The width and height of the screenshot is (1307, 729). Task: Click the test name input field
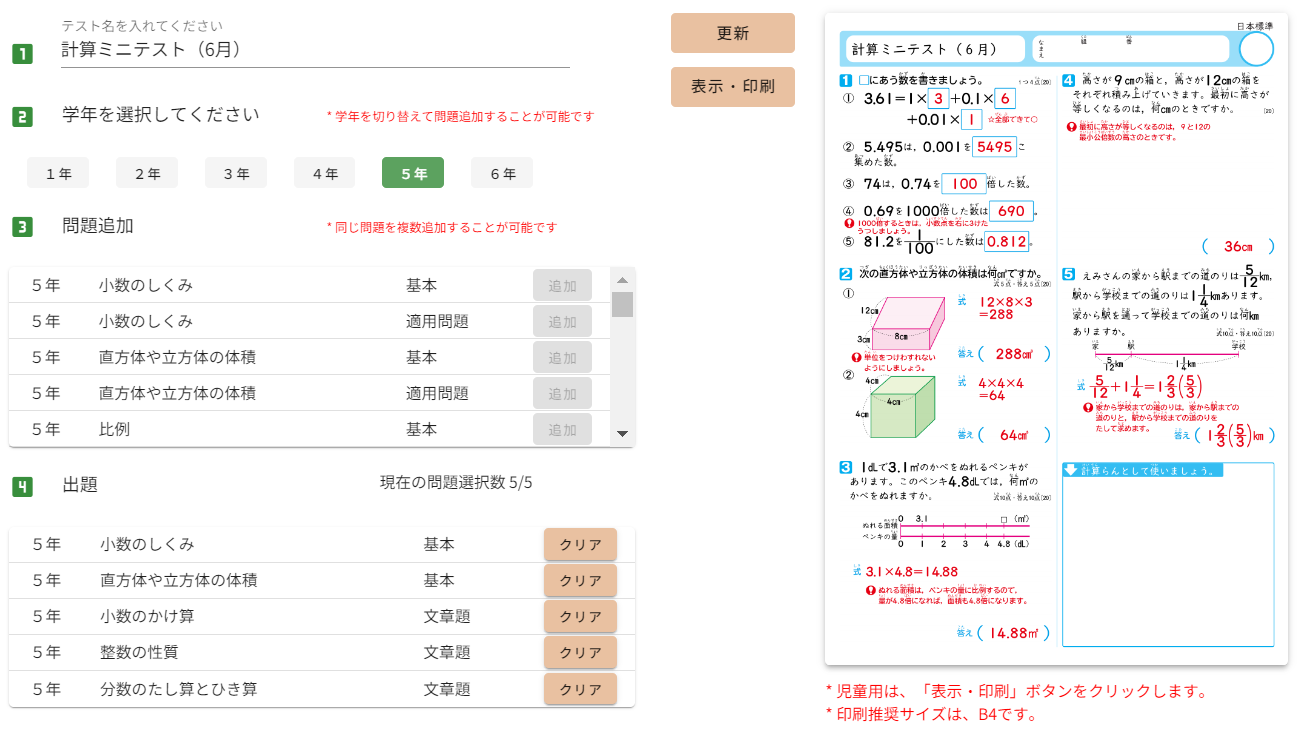pos(315,50)
